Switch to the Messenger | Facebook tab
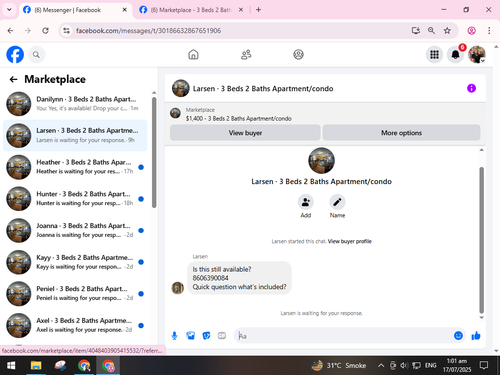 (x=68, y=10)
